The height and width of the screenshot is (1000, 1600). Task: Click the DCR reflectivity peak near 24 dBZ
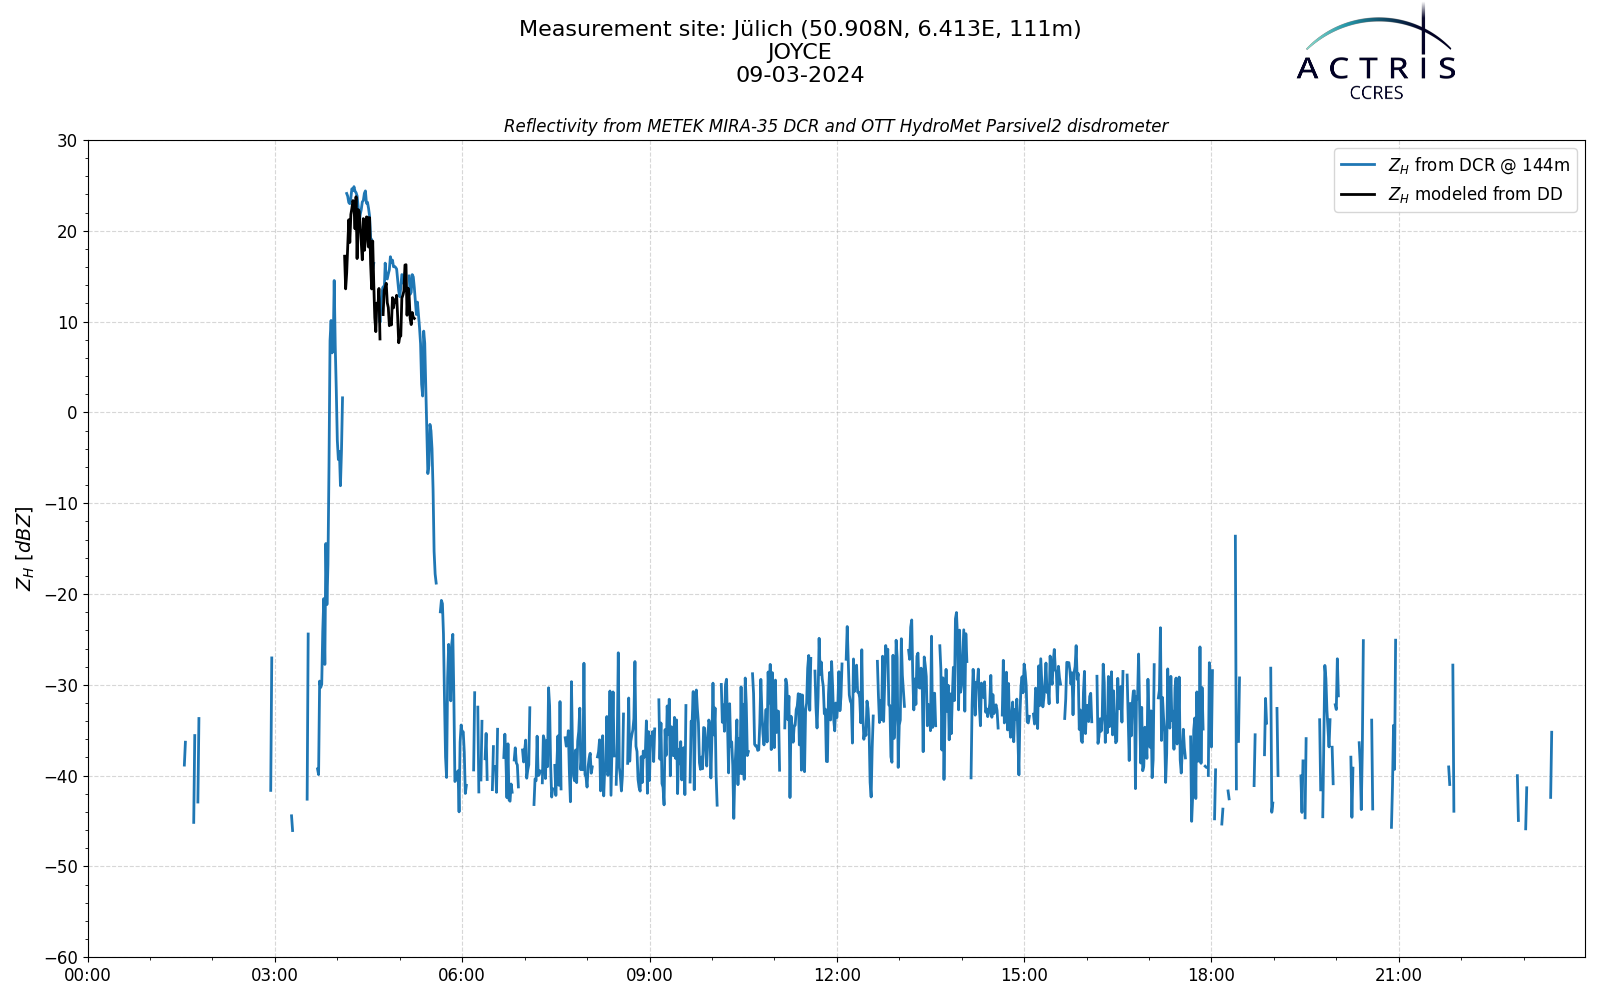click(353, 188)
